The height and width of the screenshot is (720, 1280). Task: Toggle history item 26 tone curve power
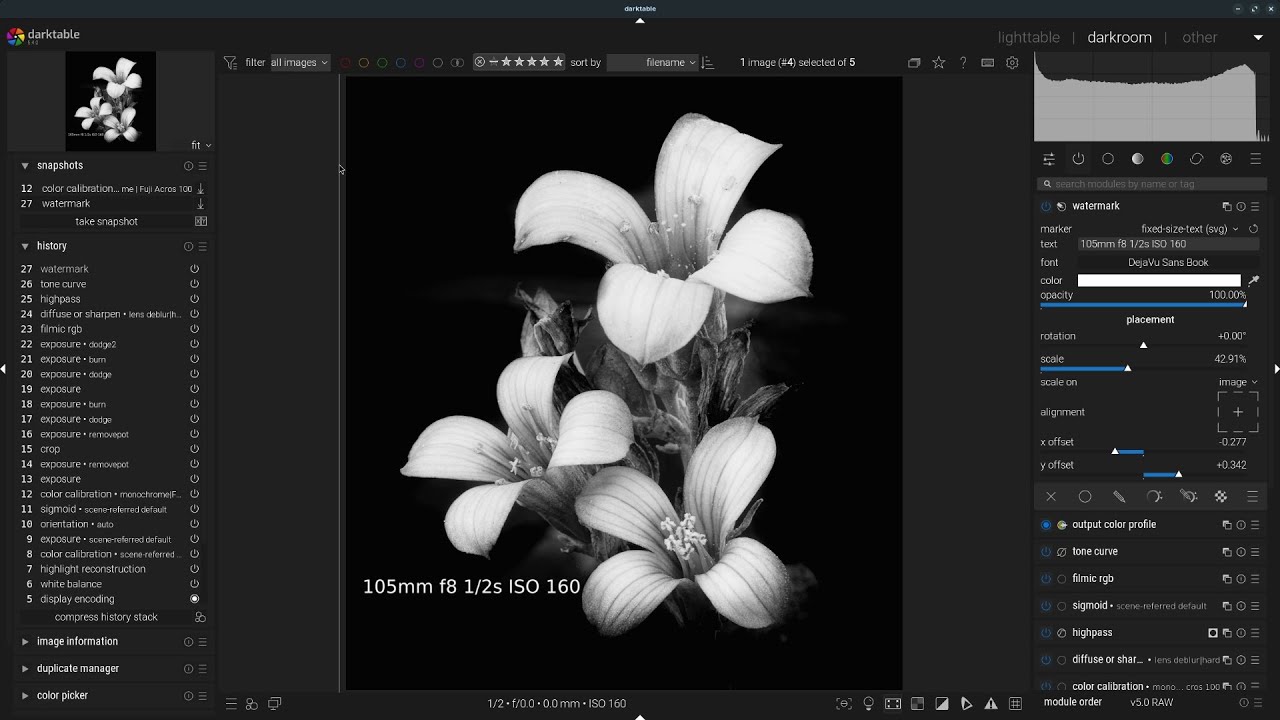point(195,284)
